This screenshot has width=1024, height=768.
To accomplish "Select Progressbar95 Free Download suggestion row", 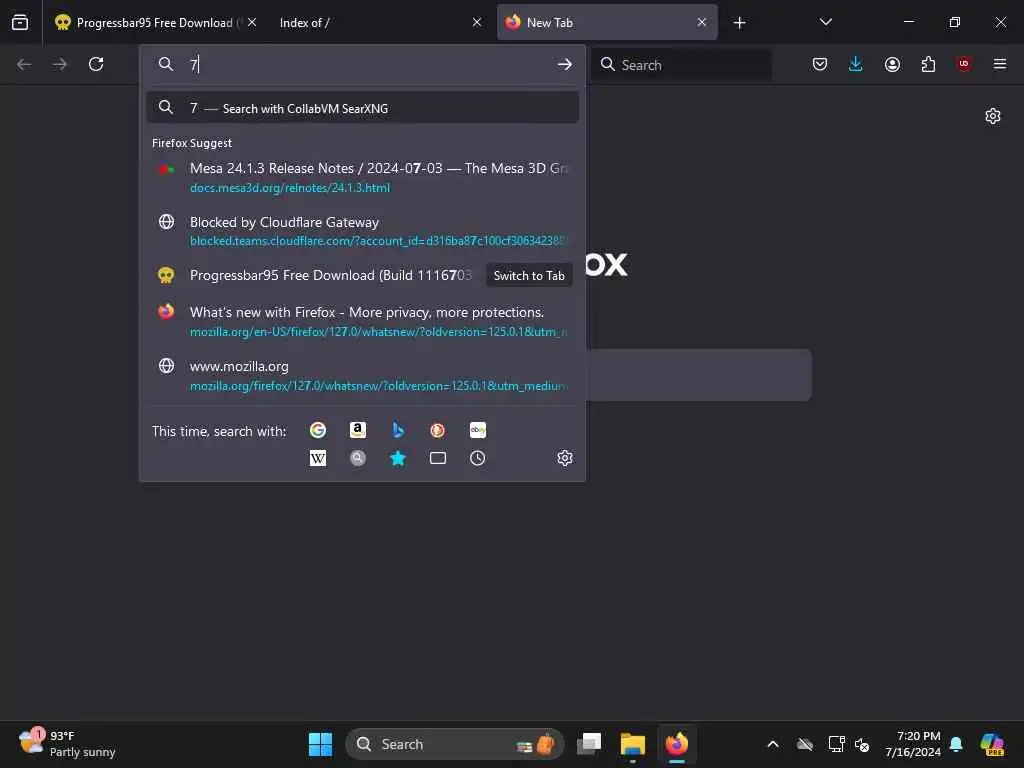I will coord(362,276).
